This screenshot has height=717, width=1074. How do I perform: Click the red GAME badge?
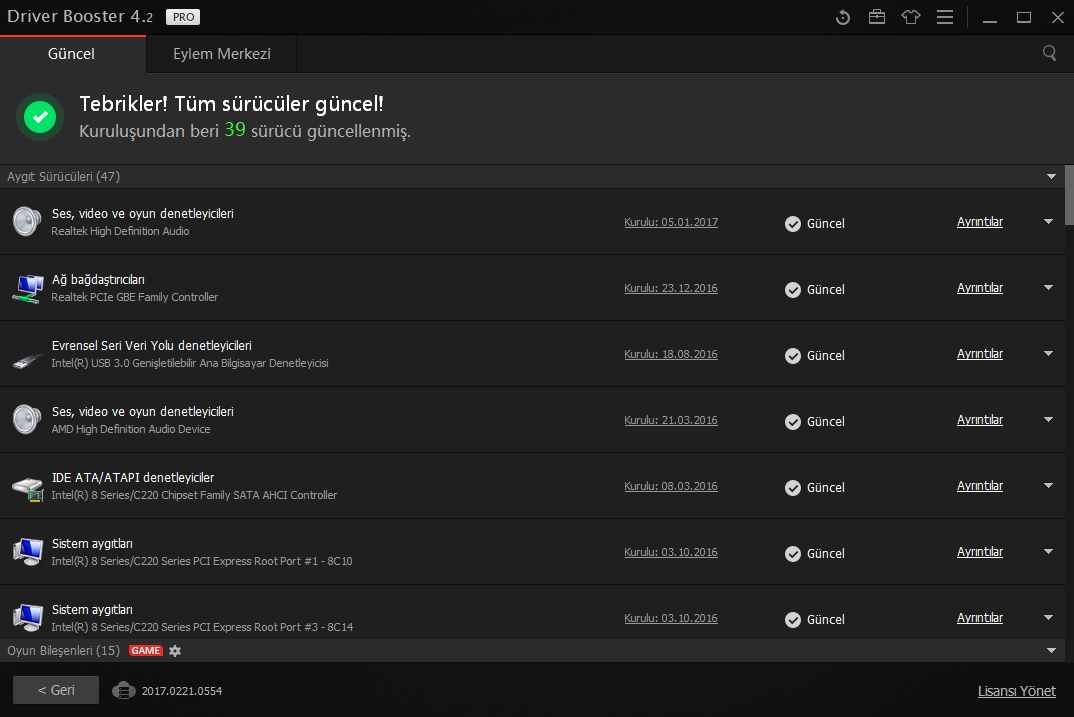click(146, 651)
